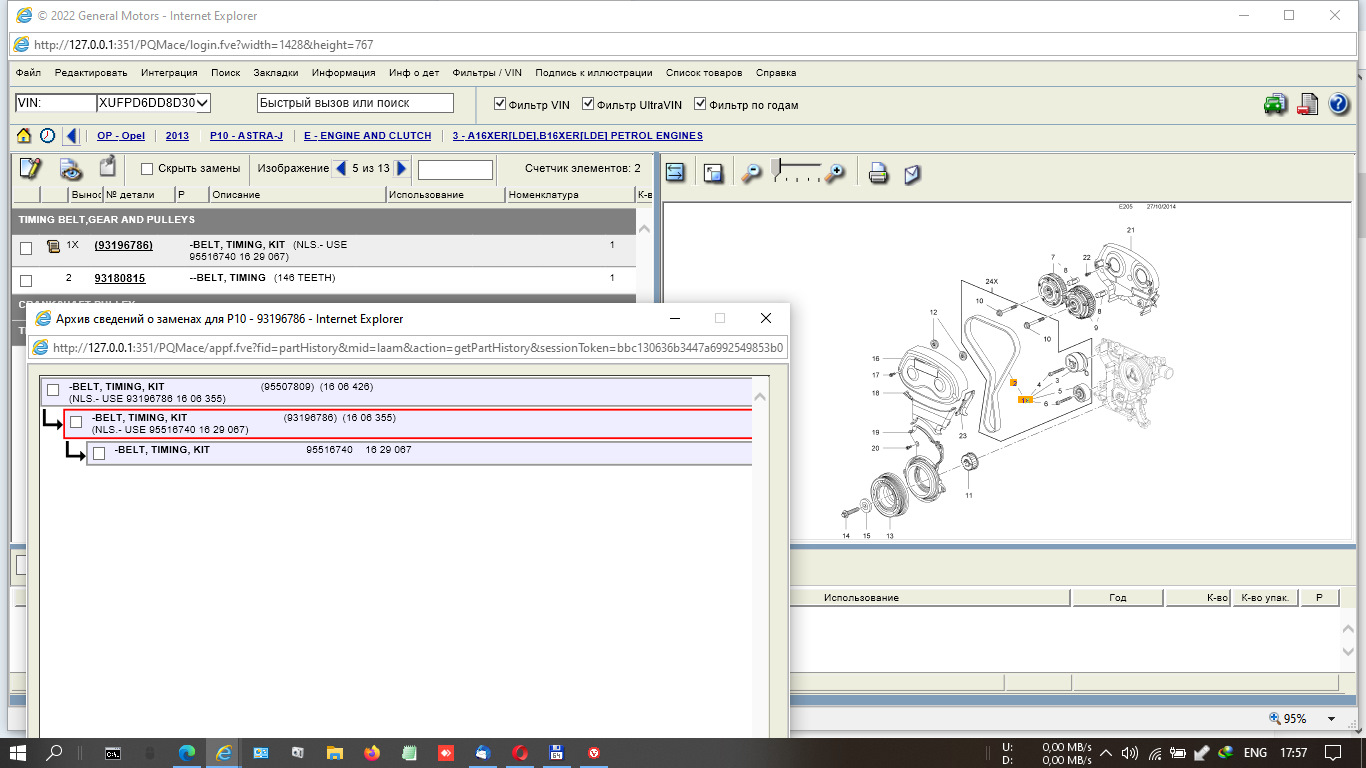Image resolution: width=1366 pixels, height=768 pixels.
Task: Open the P10 - ASTRA-J breadcrumb link
Action: tap(246, 136)
